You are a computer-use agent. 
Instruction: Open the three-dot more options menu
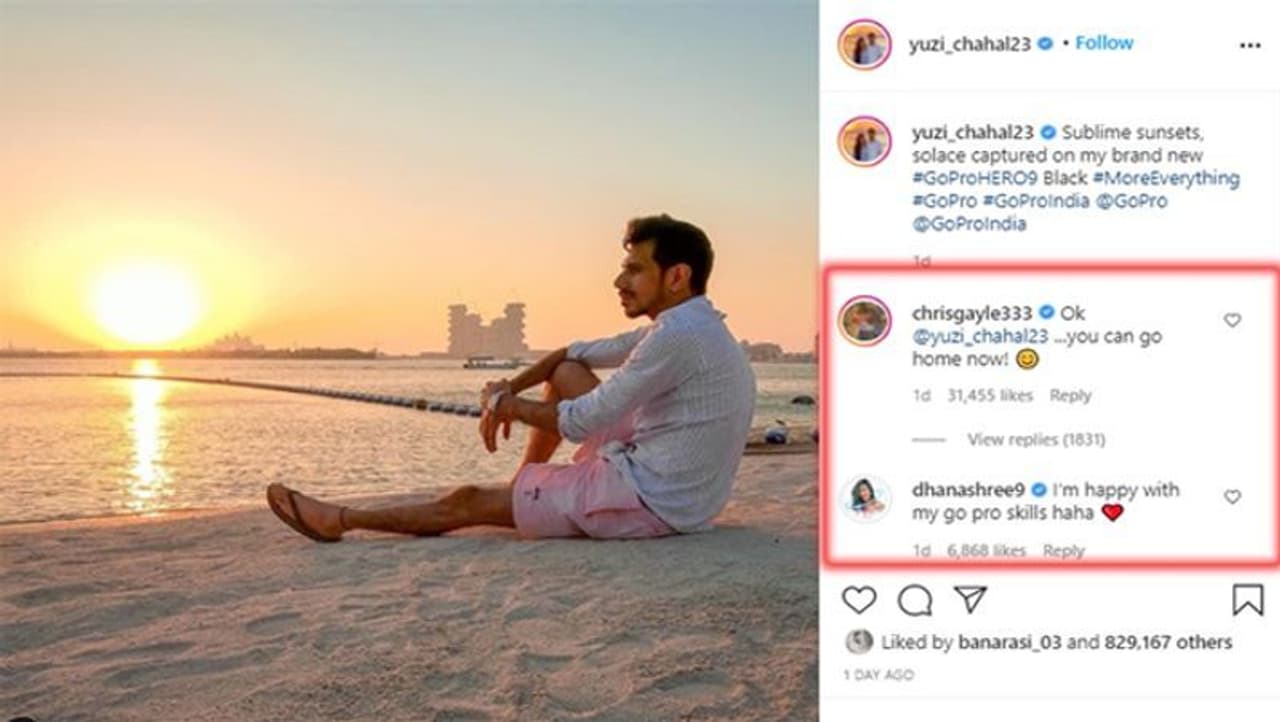click(1250, 45)
